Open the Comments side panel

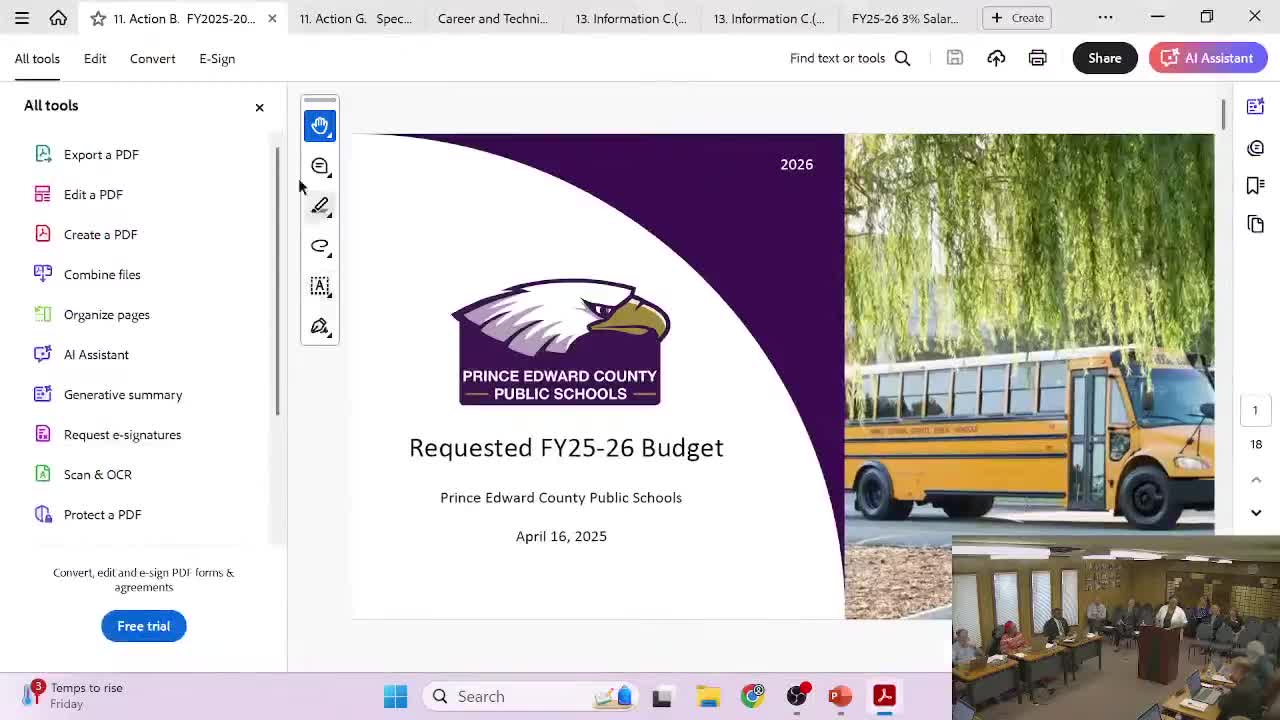1255,148
